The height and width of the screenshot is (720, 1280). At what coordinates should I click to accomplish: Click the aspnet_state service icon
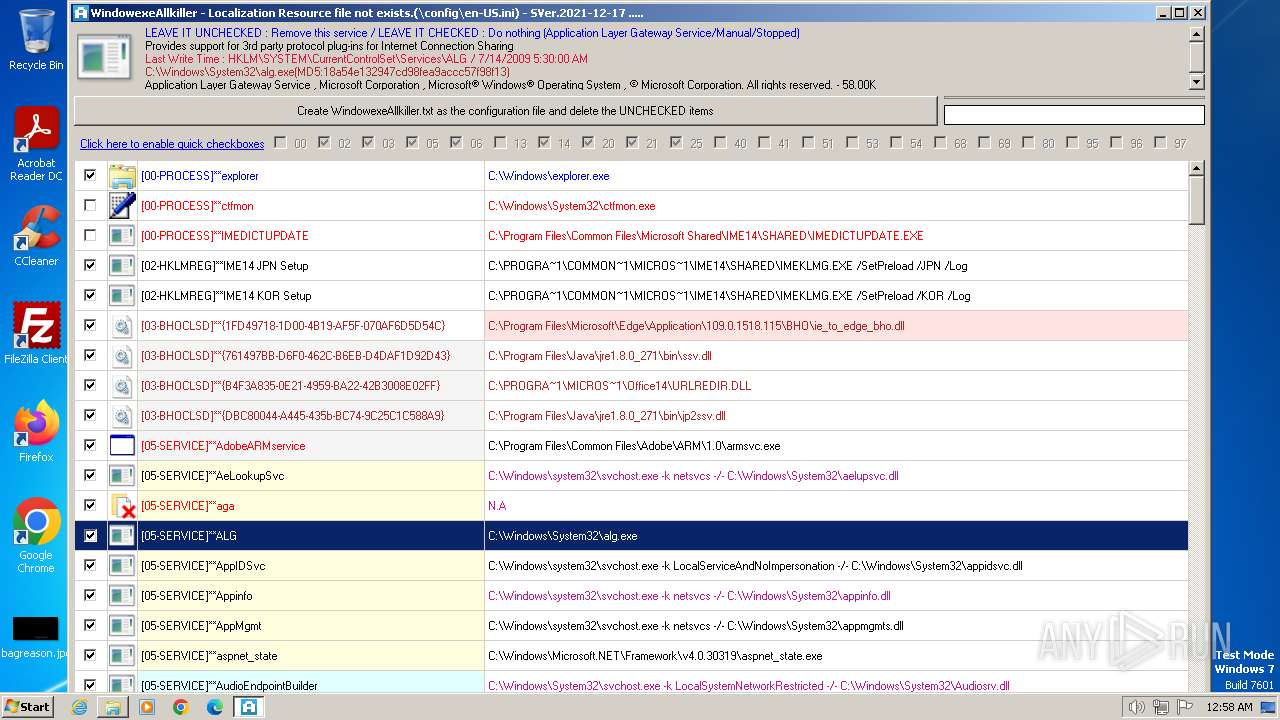pos(122,656)
